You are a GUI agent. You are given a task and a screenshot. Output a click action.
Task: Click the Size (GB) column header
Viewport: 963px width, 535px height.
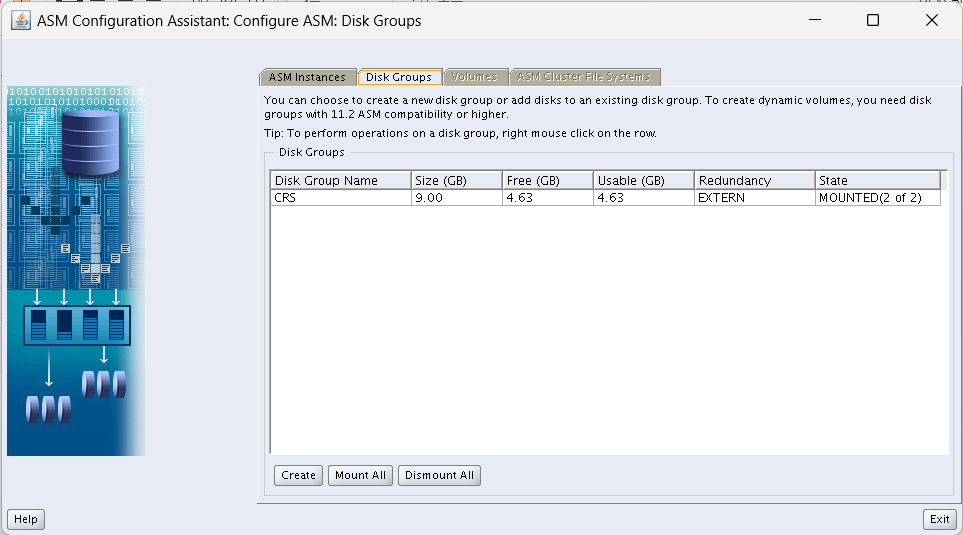pos(457,180)
